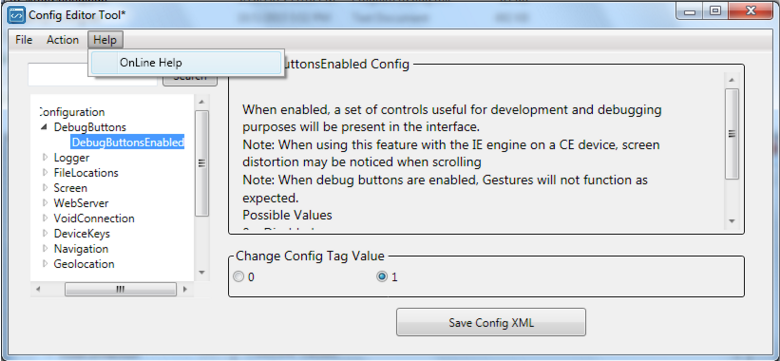Select radio button value 1
The height and width of the screenshot is (361, 780).
(382, 277)
